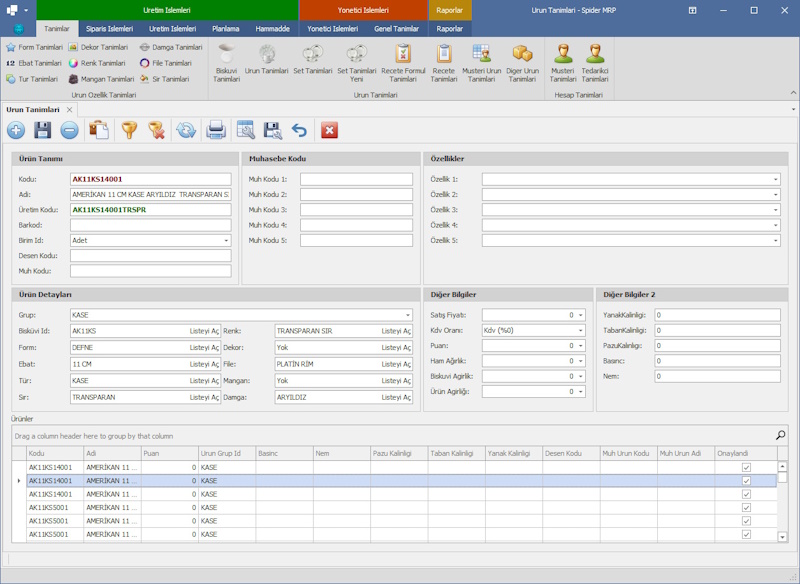Click Listeyi Aç in Damga field
The height and width of the screenshot is (584, 800).
pyautogui.click(x=396, y=397)
